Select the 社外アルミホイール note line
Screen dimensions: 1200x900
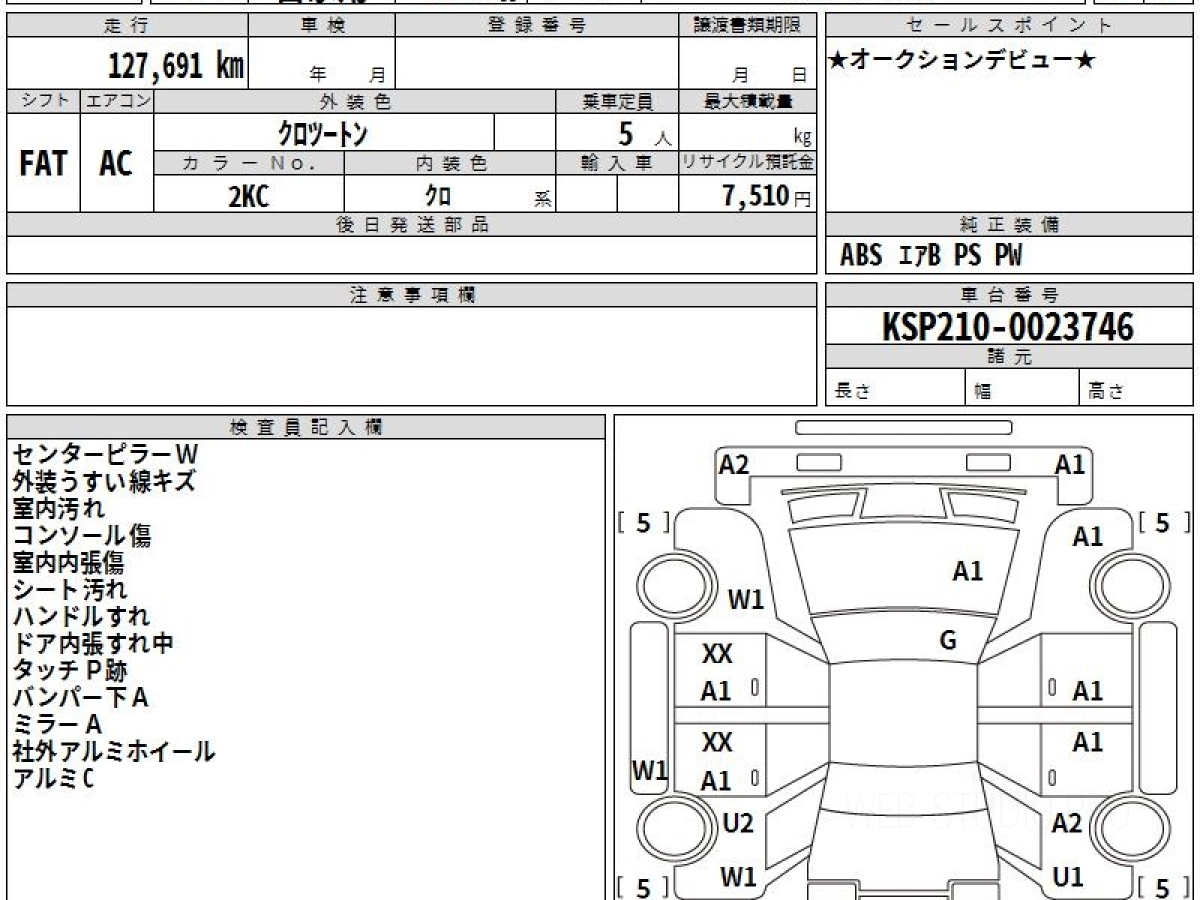[114, 751]
